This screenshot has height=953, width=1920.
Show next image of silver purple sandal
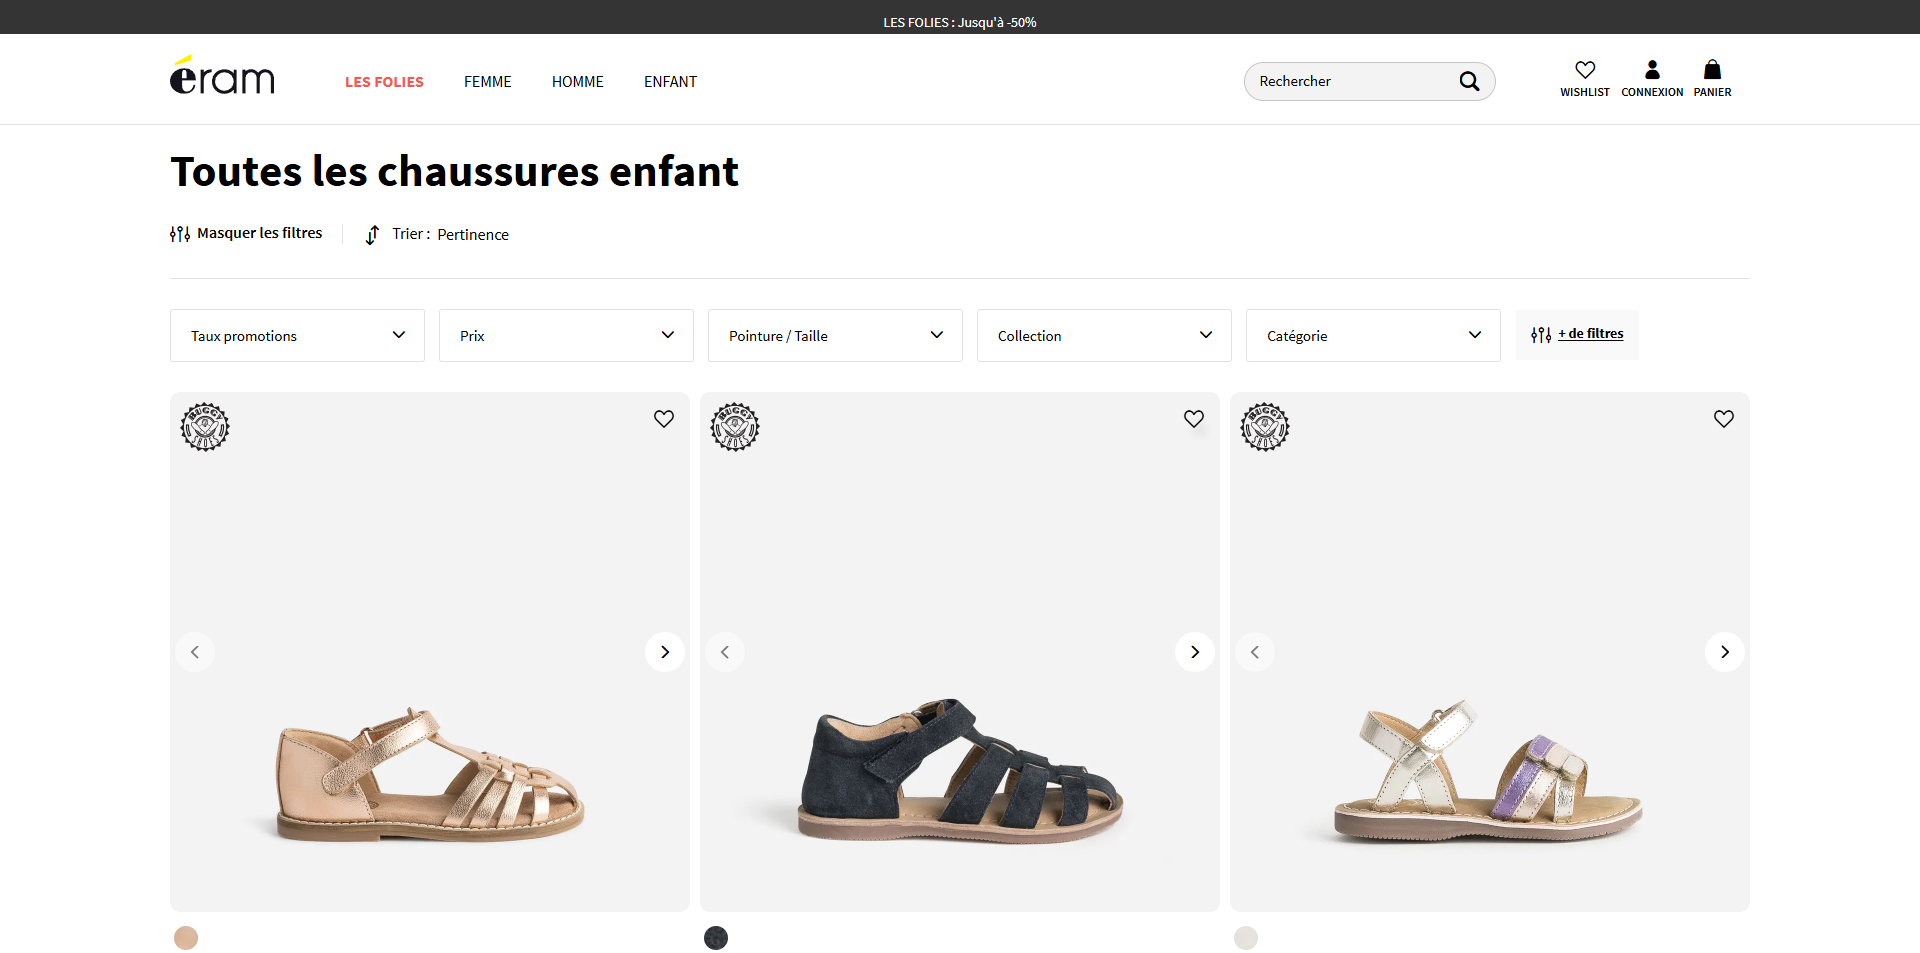[1725, 652]
